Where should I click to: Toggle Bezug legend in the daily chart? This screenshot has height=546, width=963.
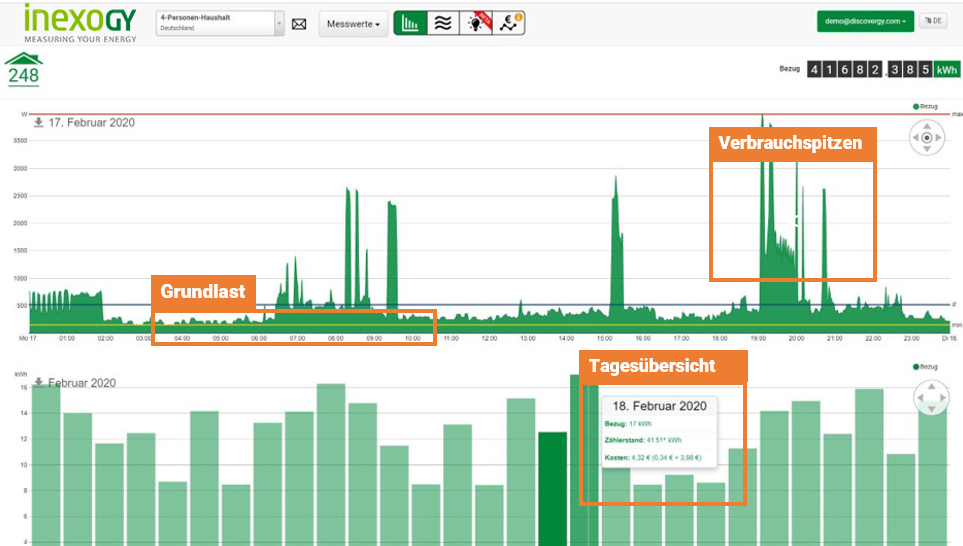click(926, 106)
